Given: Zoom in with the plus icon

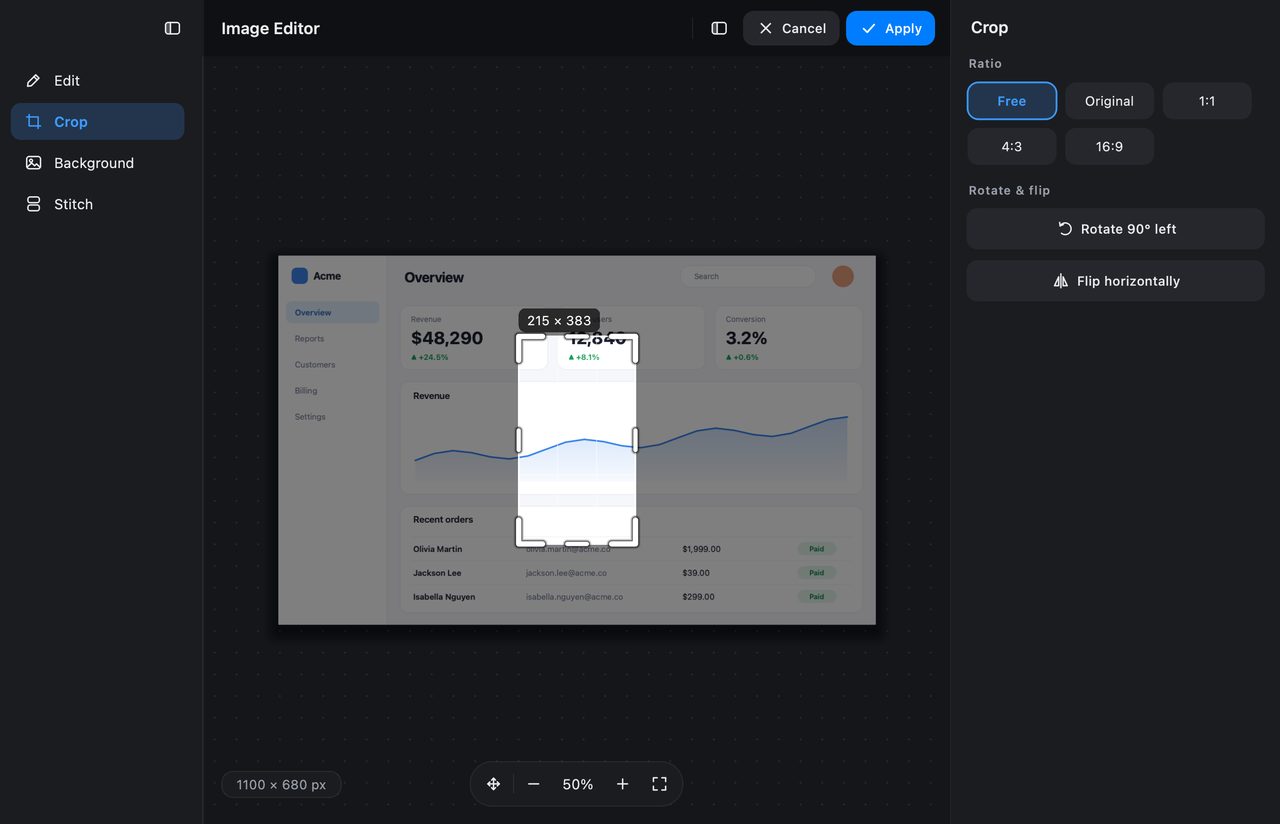Looking at the screenshot, I should click(622, 784).
